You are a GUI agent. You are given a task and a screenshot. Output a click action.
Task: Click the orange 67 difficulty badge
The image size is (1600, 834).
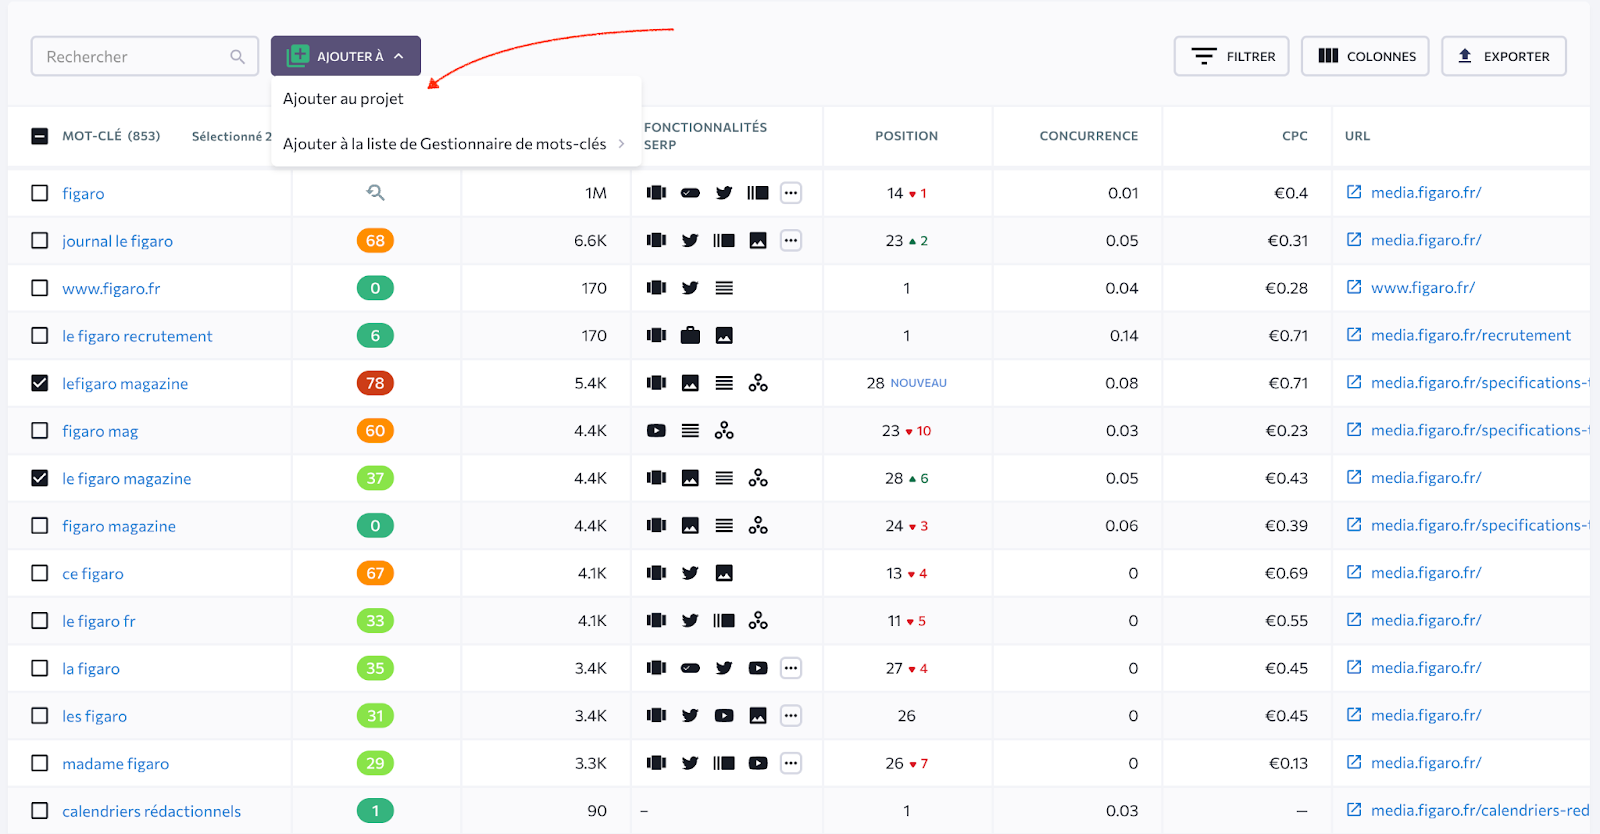[x=375, y=573]
